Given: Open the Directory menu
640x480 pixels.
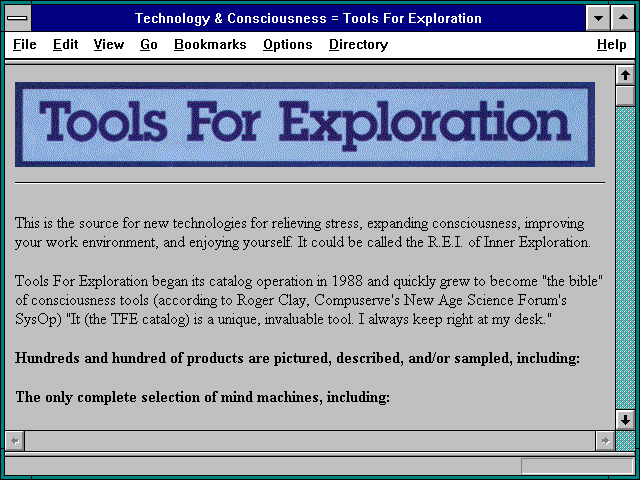Looking at the screenshot, I should tap(358, 44).
